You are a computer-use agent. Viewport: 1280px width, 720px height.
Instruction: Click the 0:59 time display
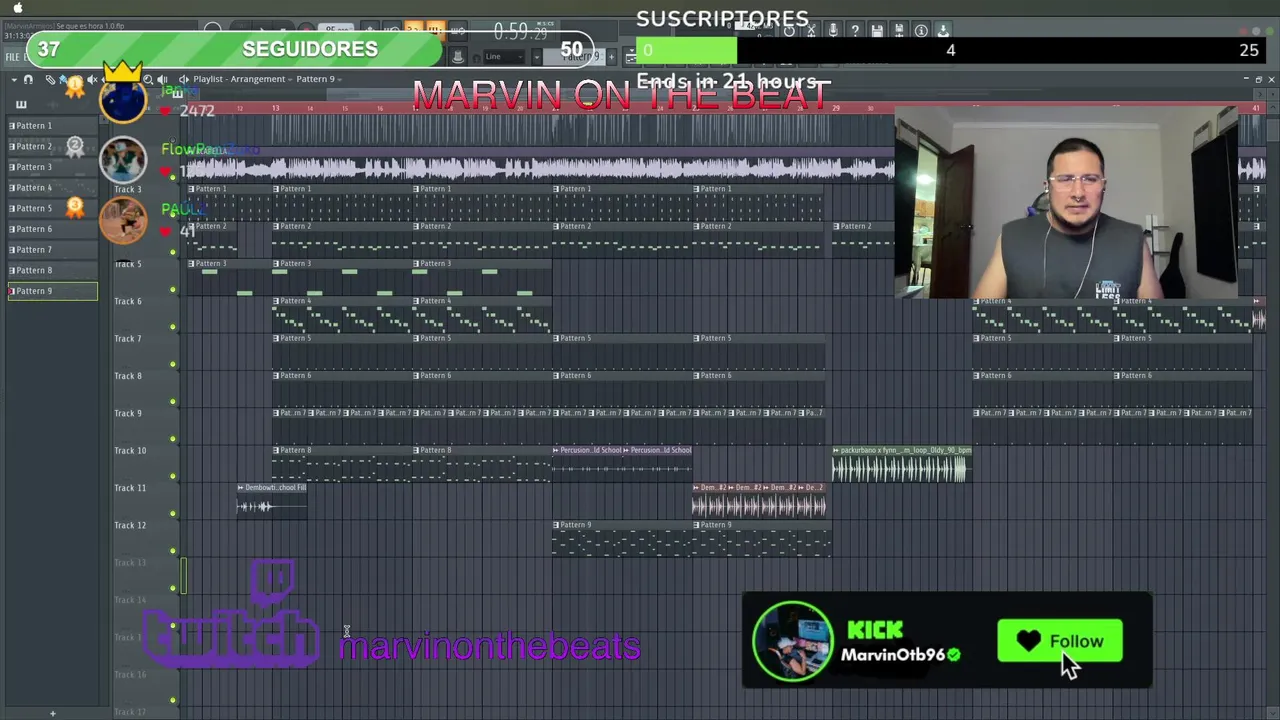pyautogui.click(x=519, y=32)
